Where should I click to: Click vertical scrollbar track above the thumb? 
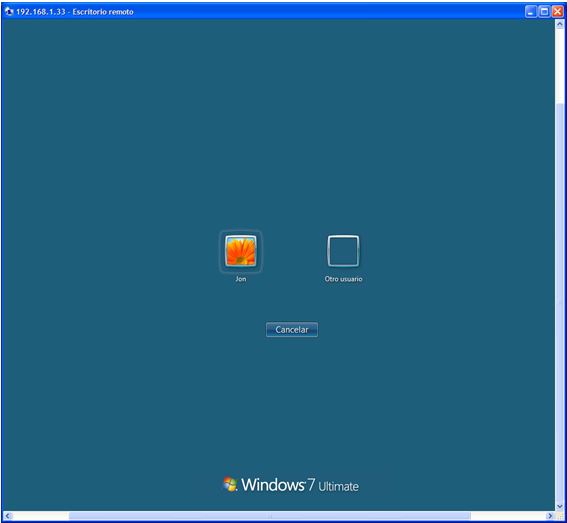(x=559, y=65)
